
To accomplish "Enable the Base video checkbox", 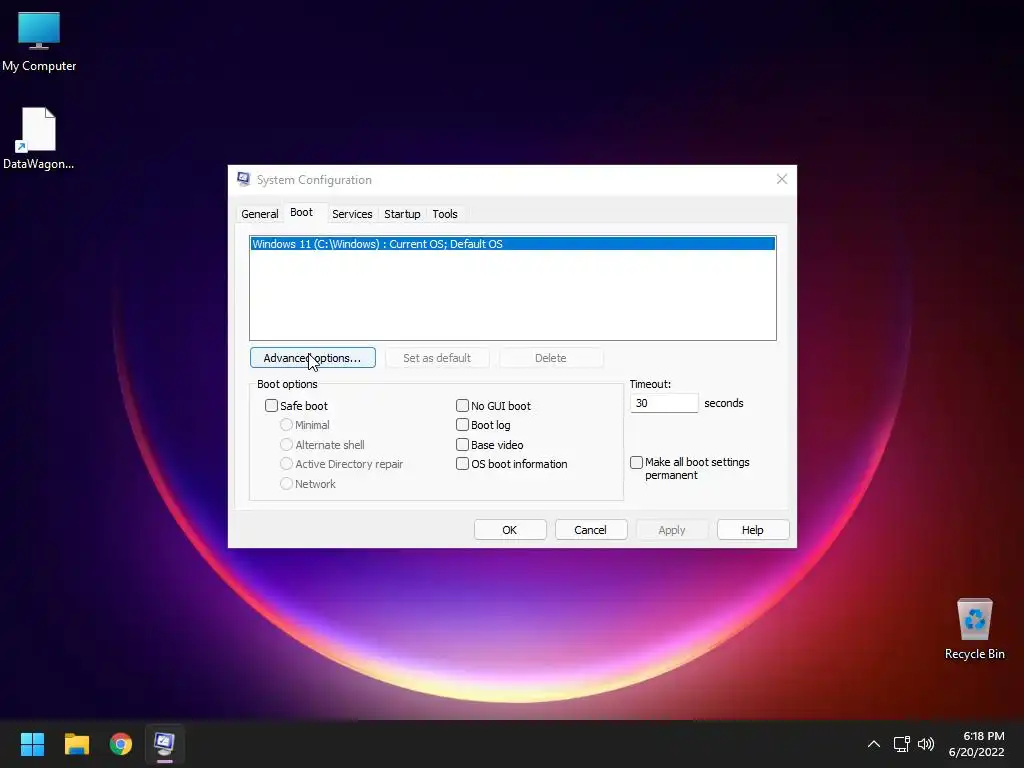I will tap(462, 445).
